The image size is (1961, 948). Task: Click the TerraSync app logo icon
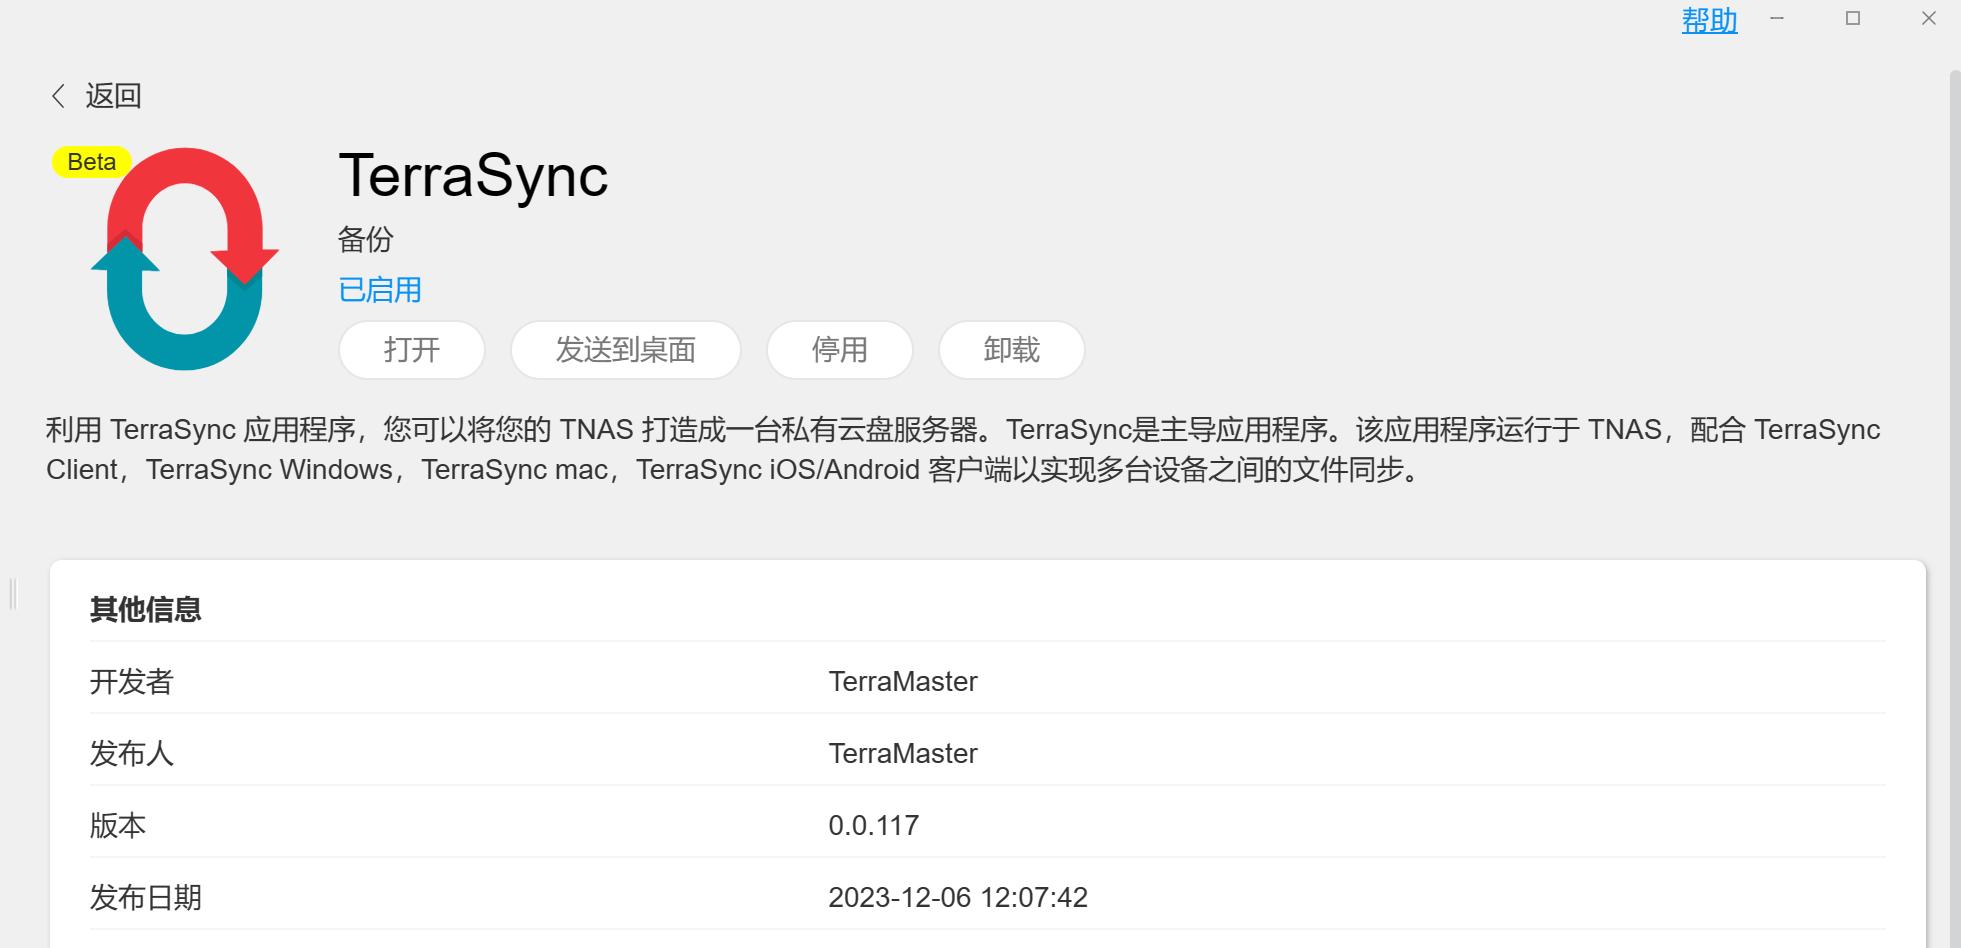(185, 259)
